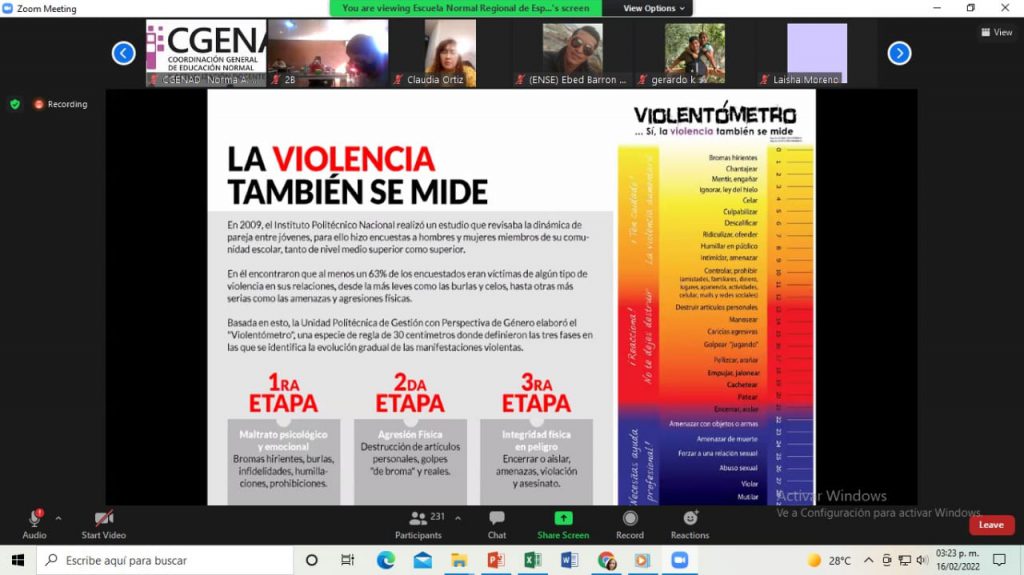The image size is (1024, 575).
Task: Select CGENAD Norma participant thumbnail
Action: (206, 53)
